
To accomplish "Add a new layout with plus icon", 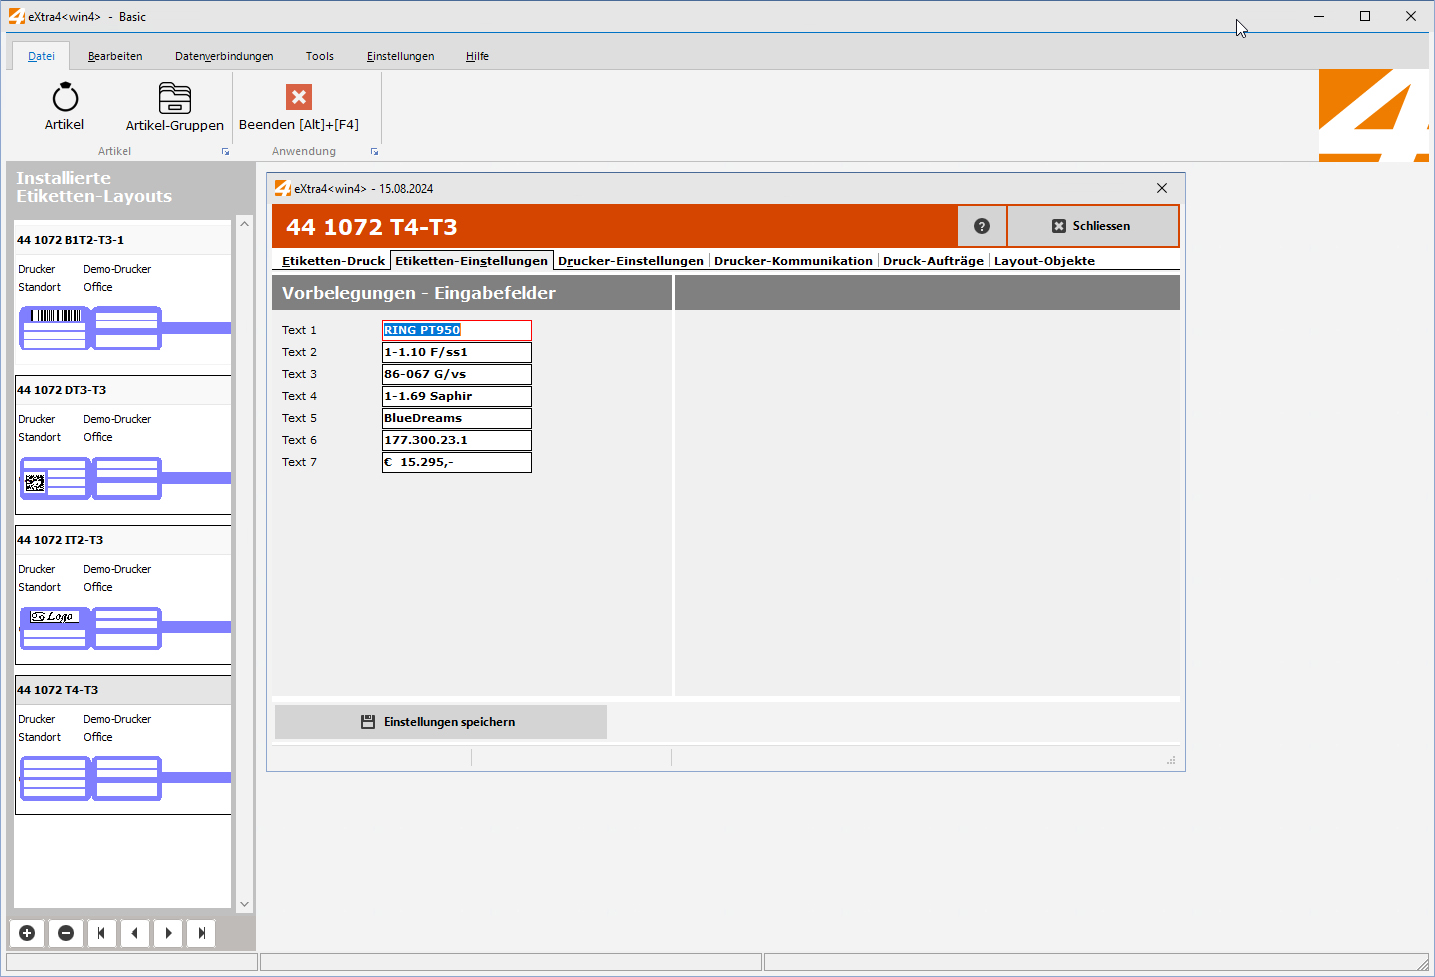I will (27, 933).
